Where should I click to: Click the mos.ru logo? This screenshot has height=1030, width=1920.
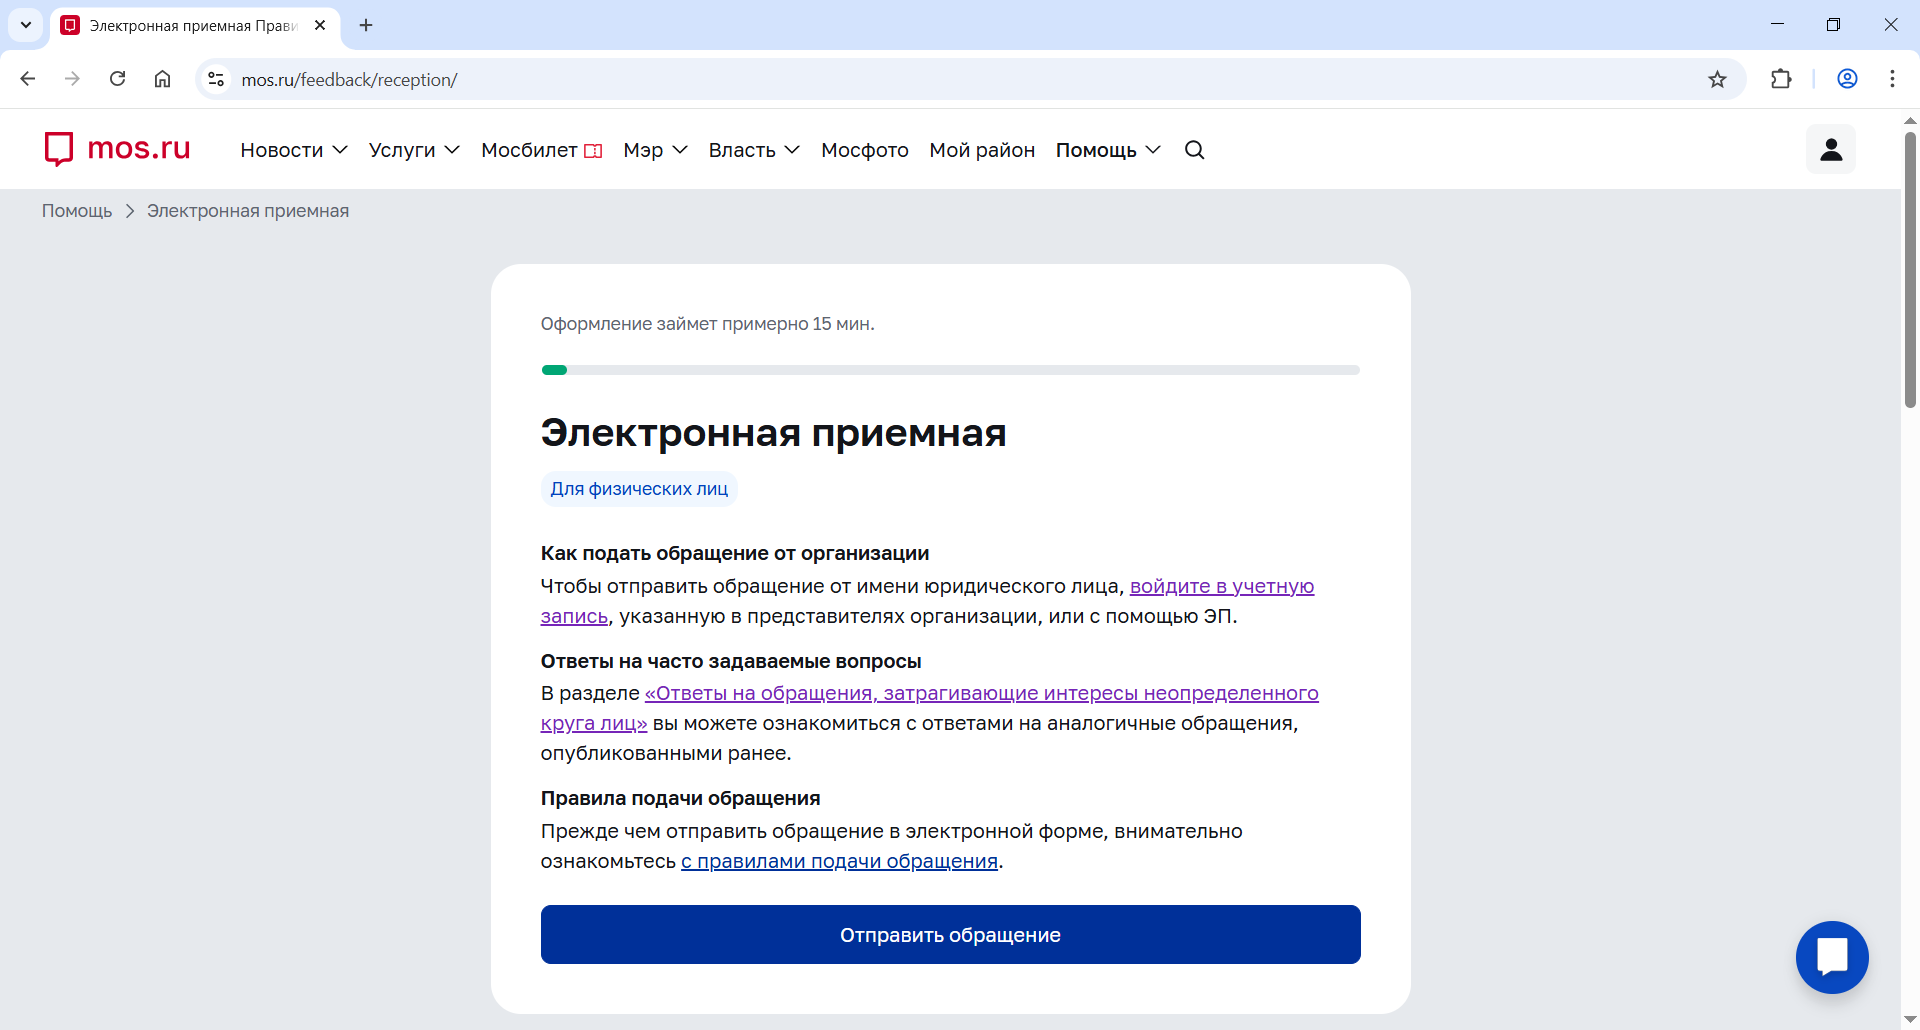pyautogui.click(x=117, y=149)
